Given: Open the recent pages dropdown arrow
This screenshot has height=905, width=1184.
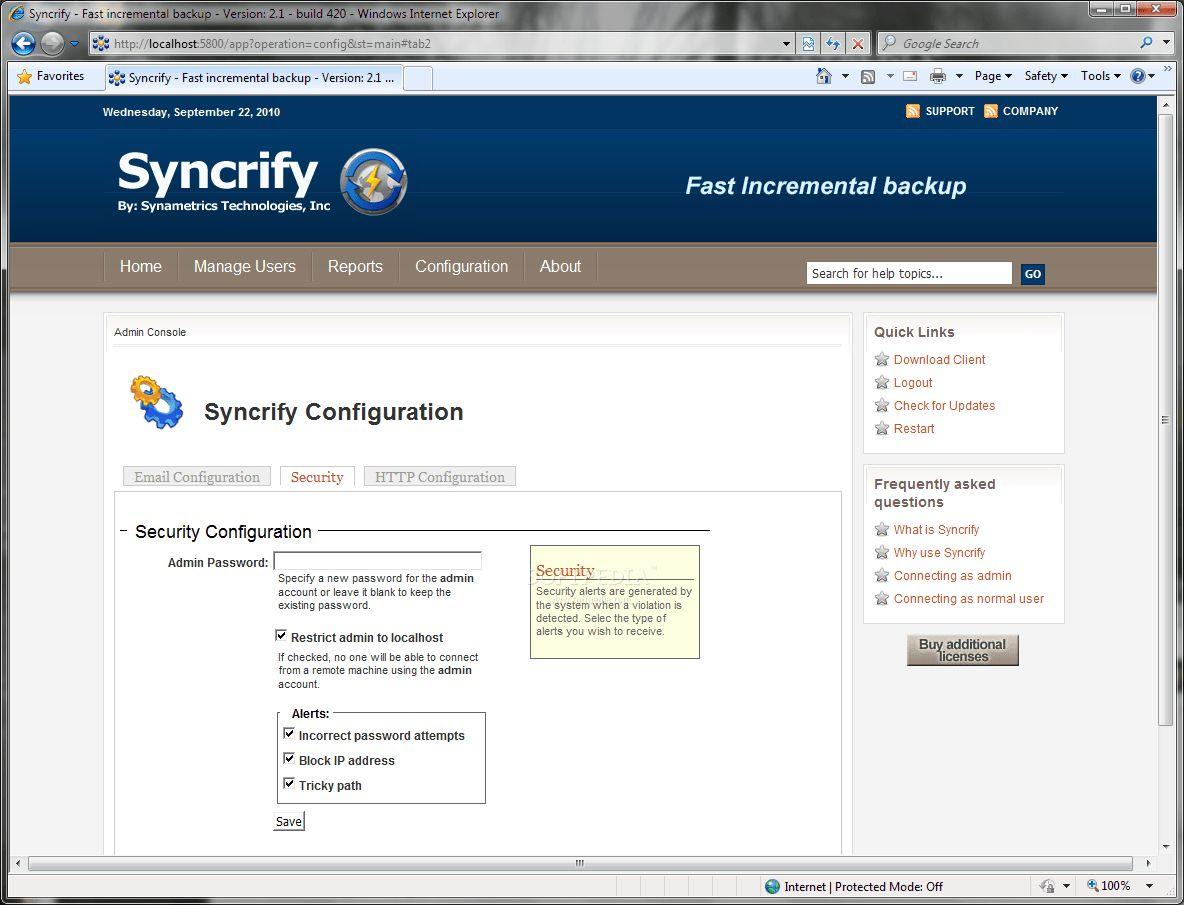Looking at the screenshot, I should click(x=74, y=44).
